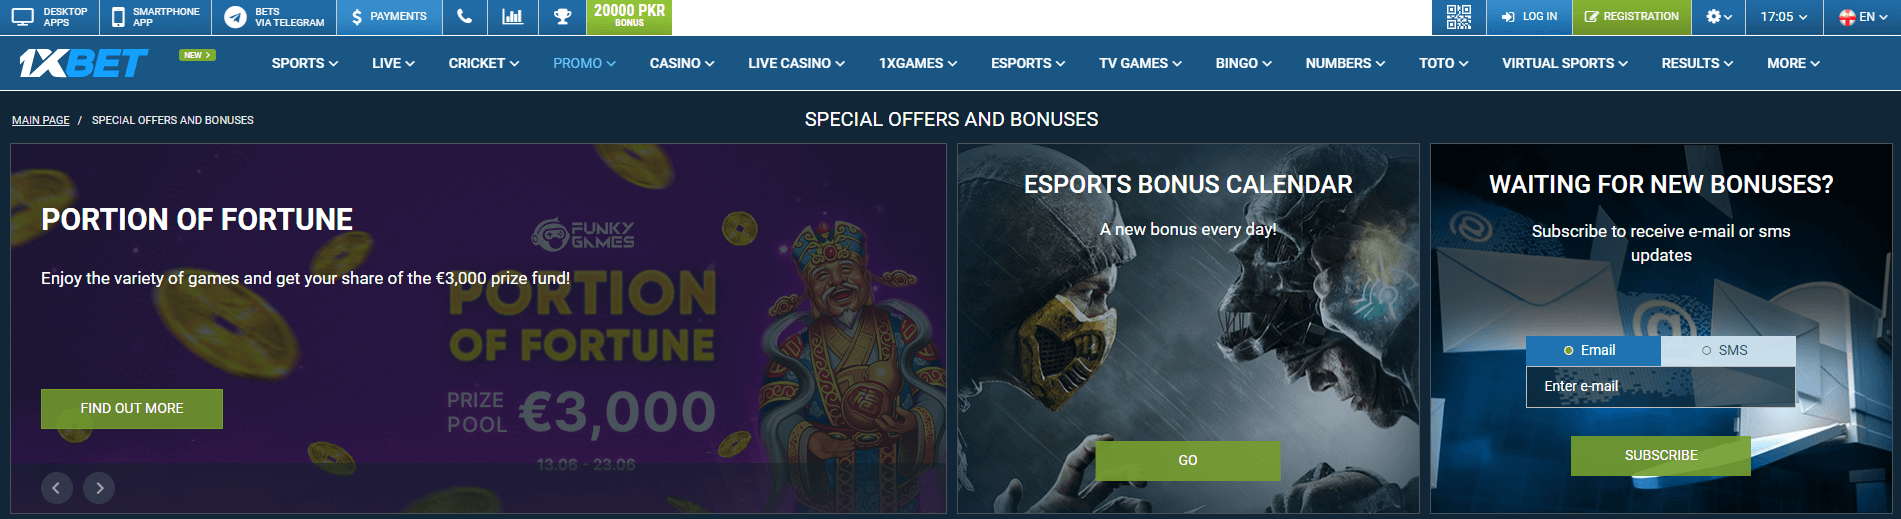Select the SMS radio option

(x=1728, y=350)
